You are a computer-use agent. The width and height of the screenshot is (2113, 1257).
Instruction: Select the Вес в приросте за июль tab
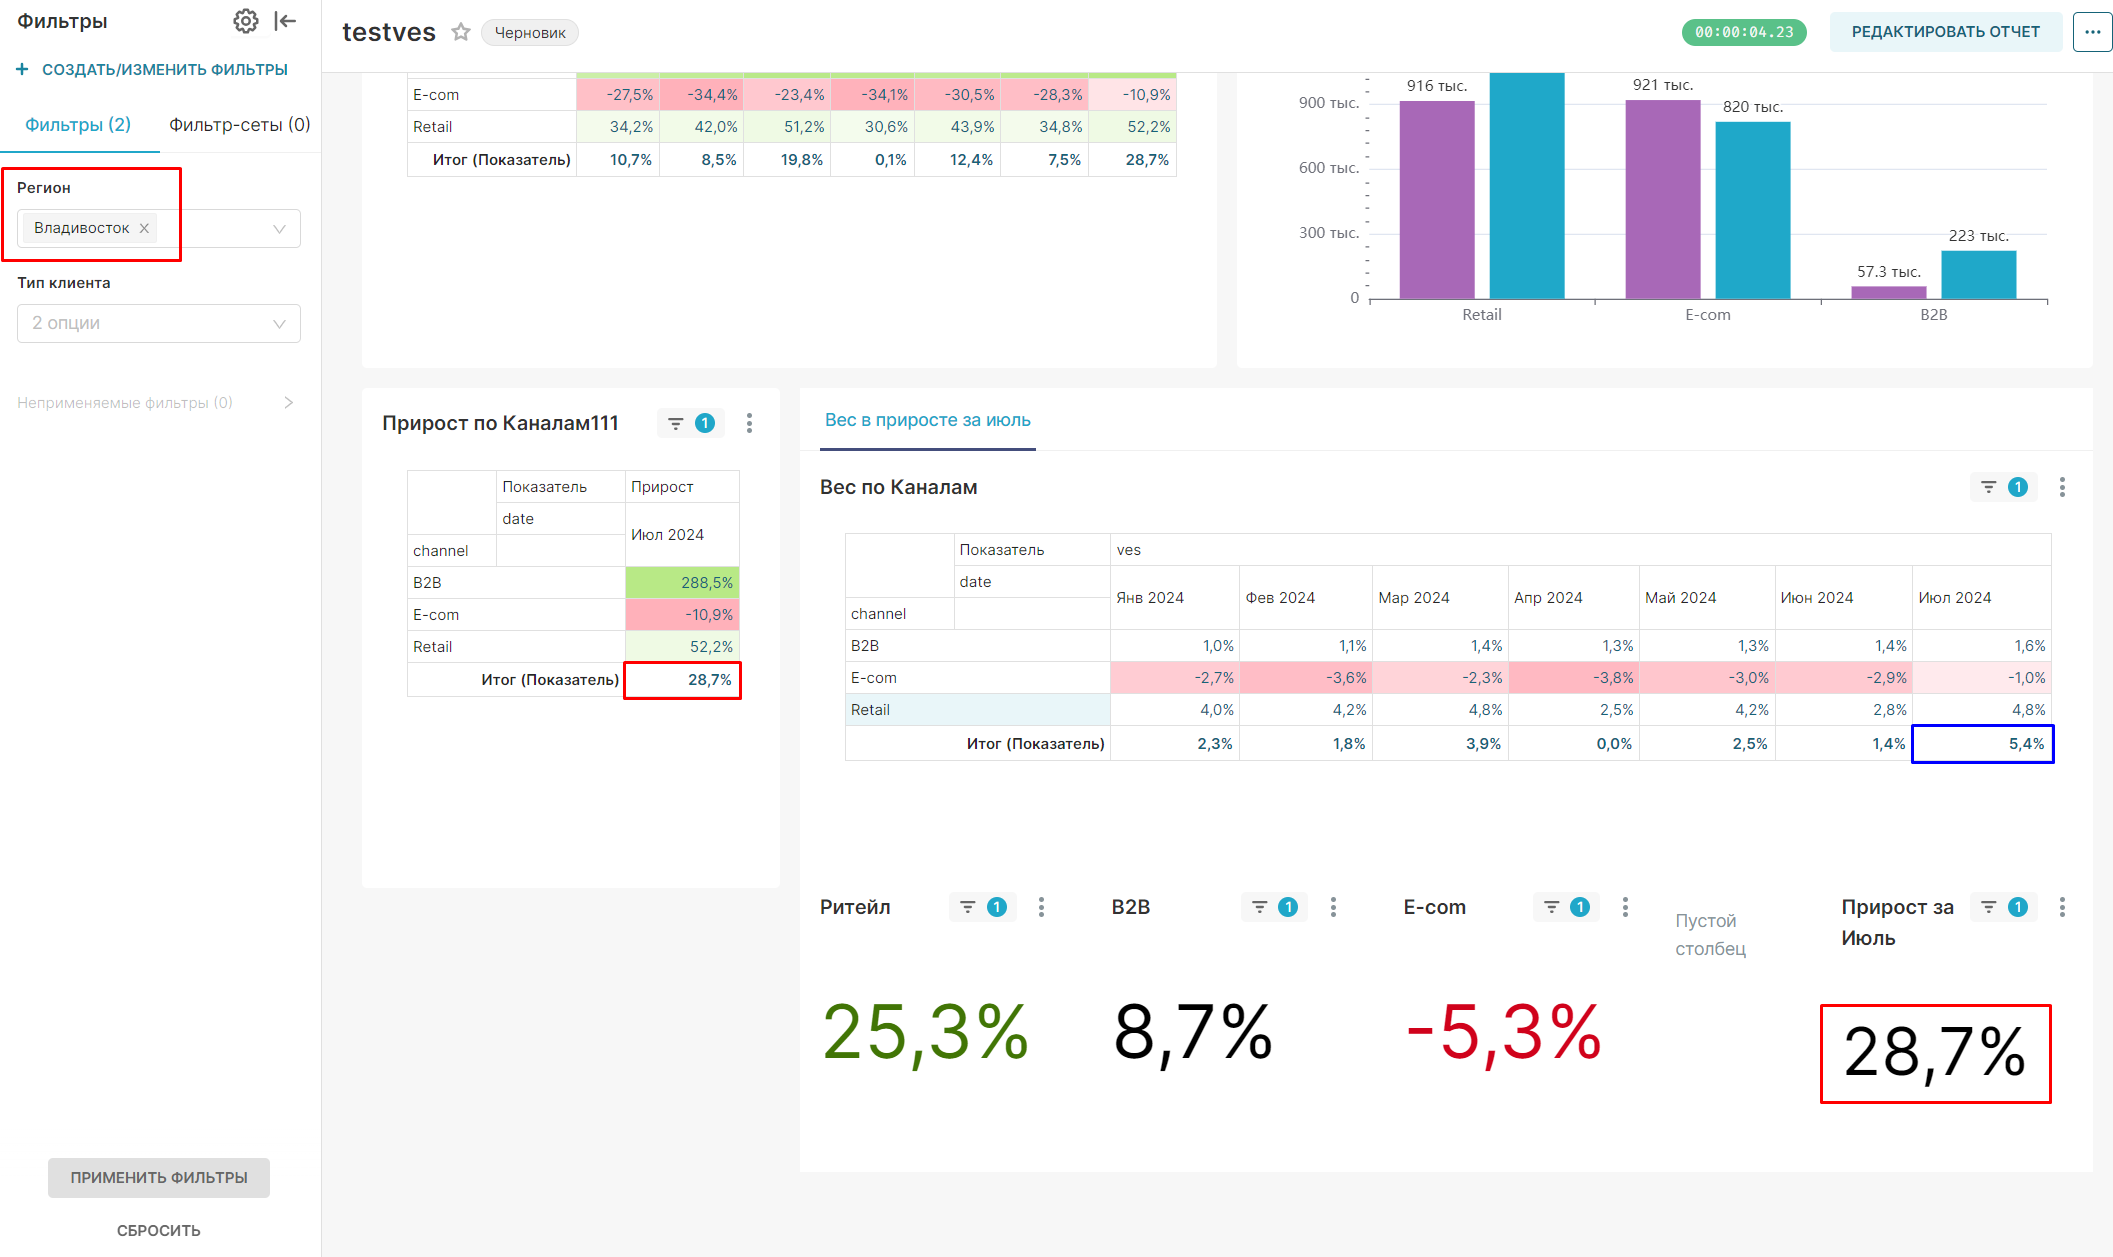point(927,420)
